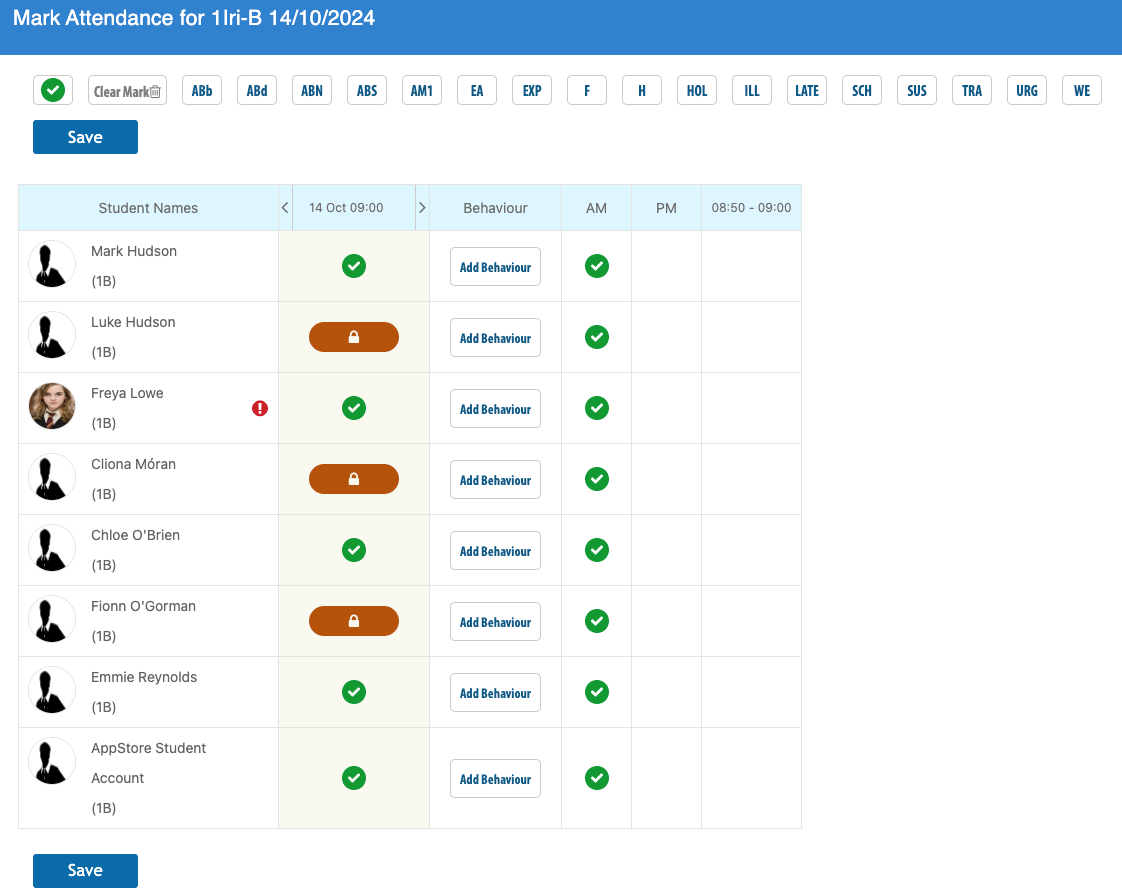Click the trash Clear Mark button
This screenshot has height=896, width=1122.
pos(127,91)
